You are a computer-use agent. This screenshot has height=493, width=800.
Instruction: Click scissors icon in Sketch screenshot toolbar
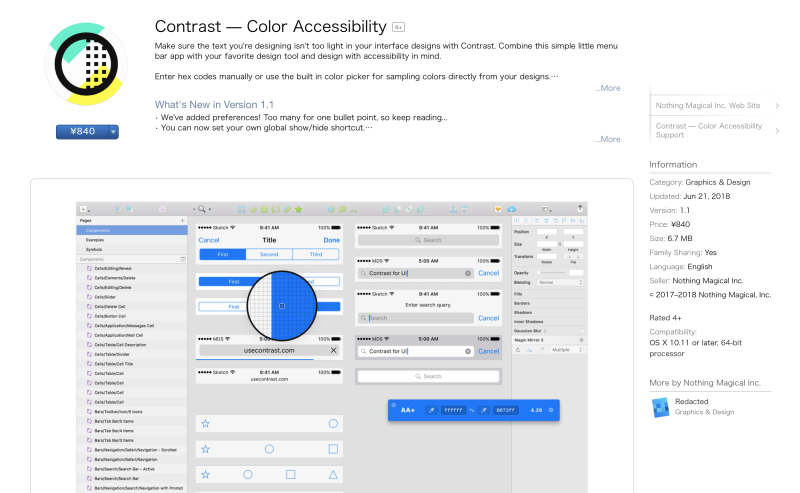(x=354, y=209)
